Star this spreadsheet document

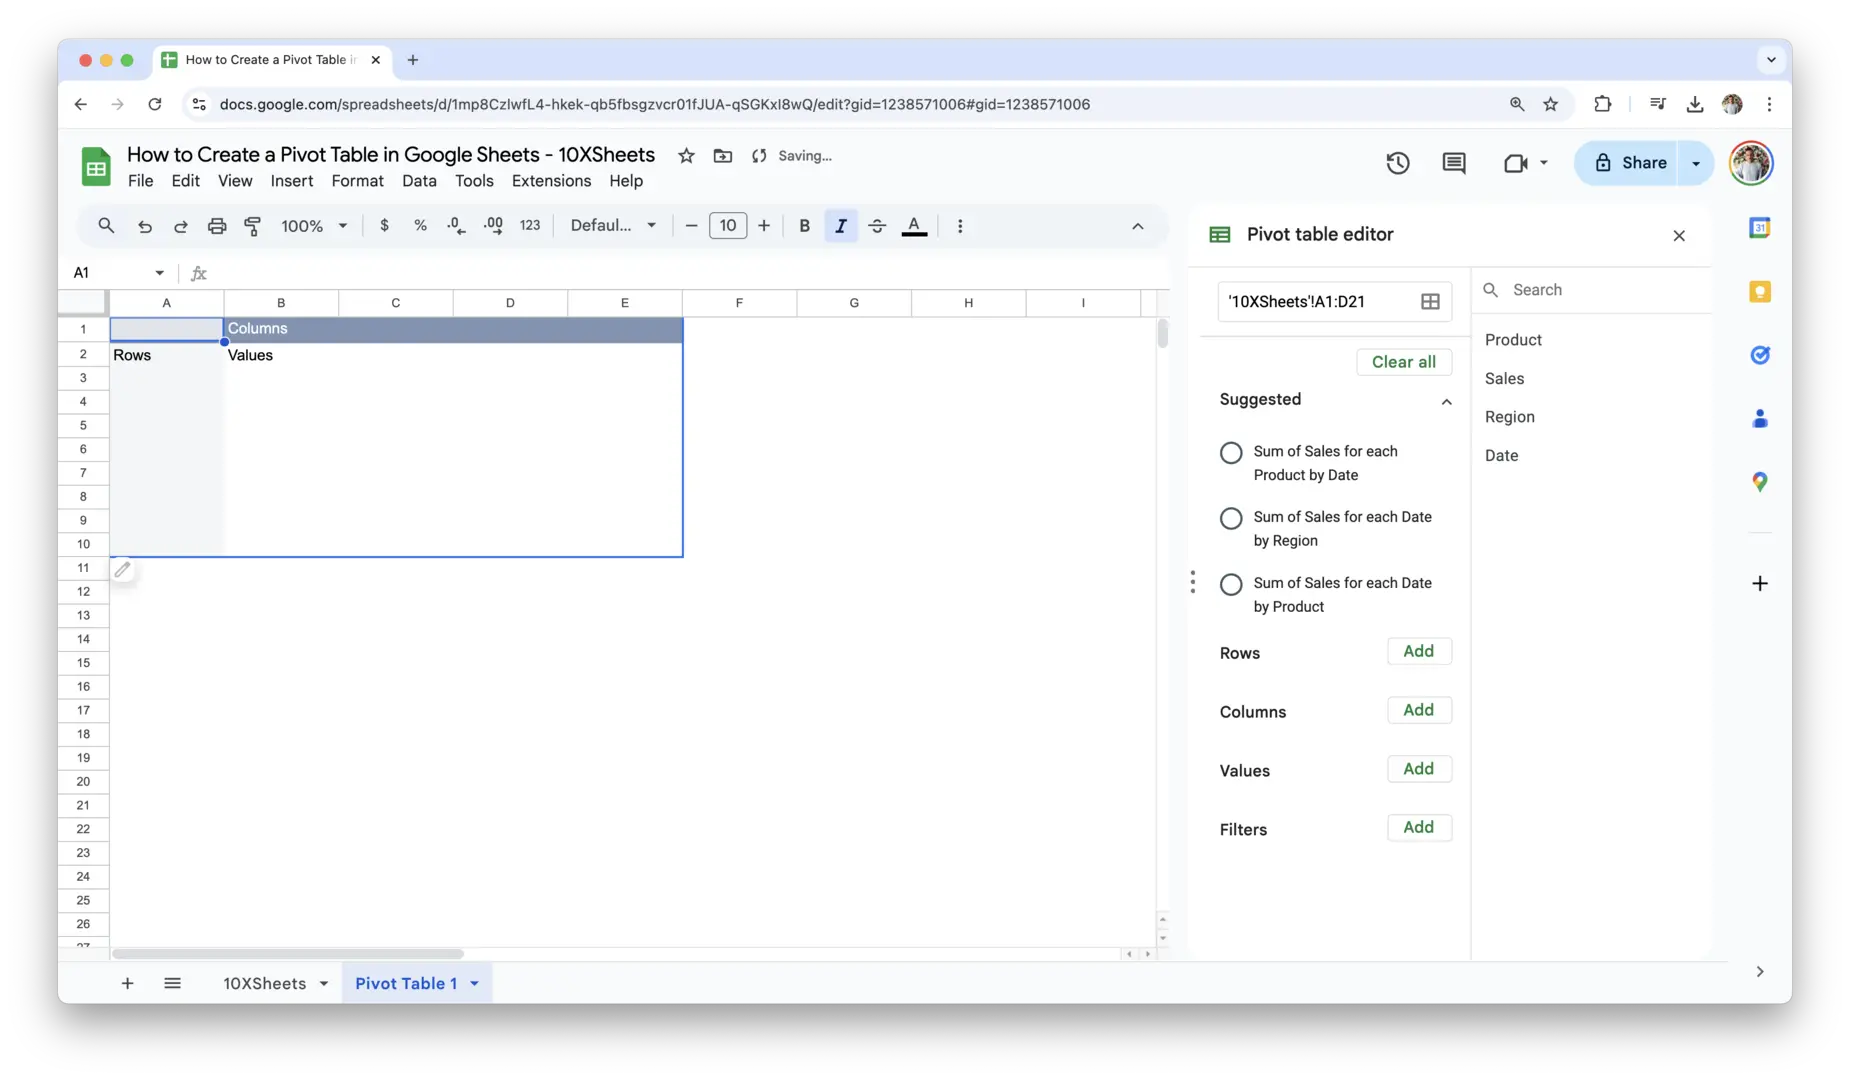click(x=686, y=156)
